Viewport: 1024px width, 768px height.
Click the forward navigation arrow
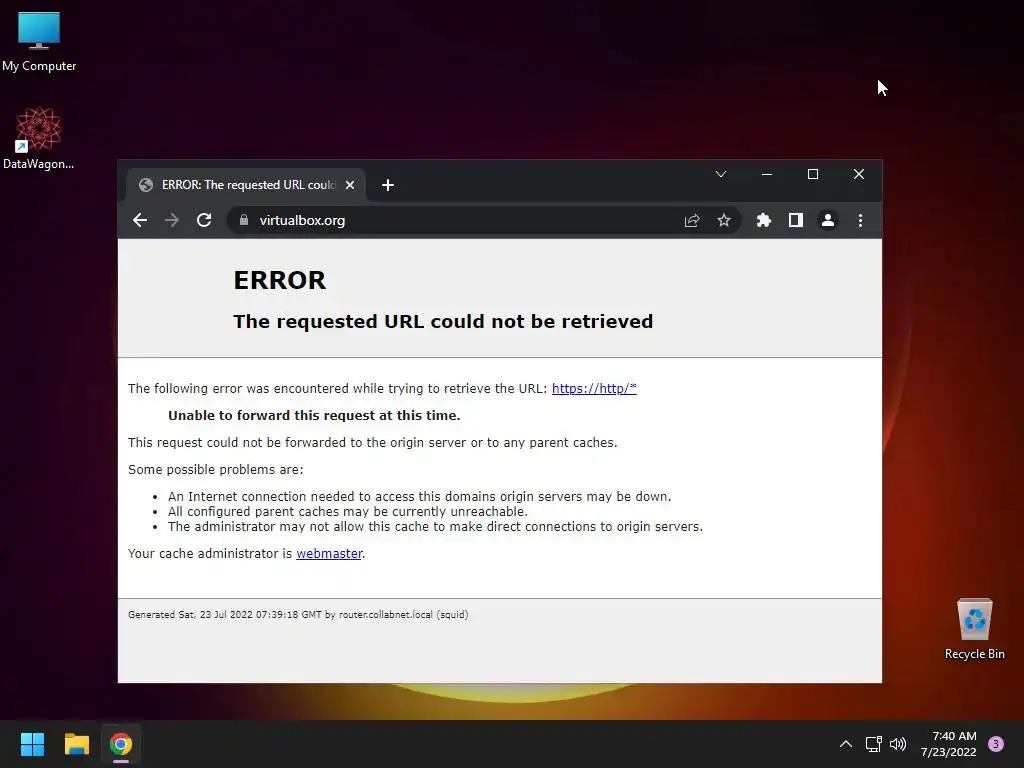click(x=172, y=220)
